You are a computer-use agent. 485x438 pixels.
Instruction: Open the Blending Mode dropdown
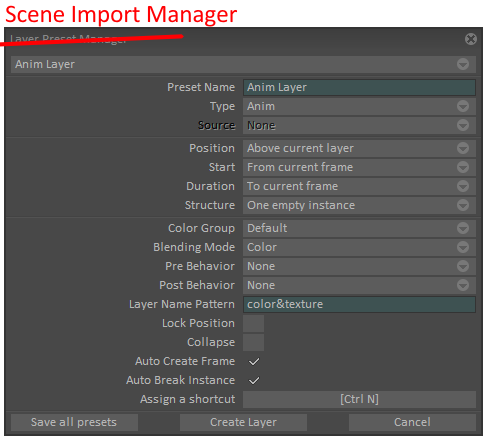(359, 247)
